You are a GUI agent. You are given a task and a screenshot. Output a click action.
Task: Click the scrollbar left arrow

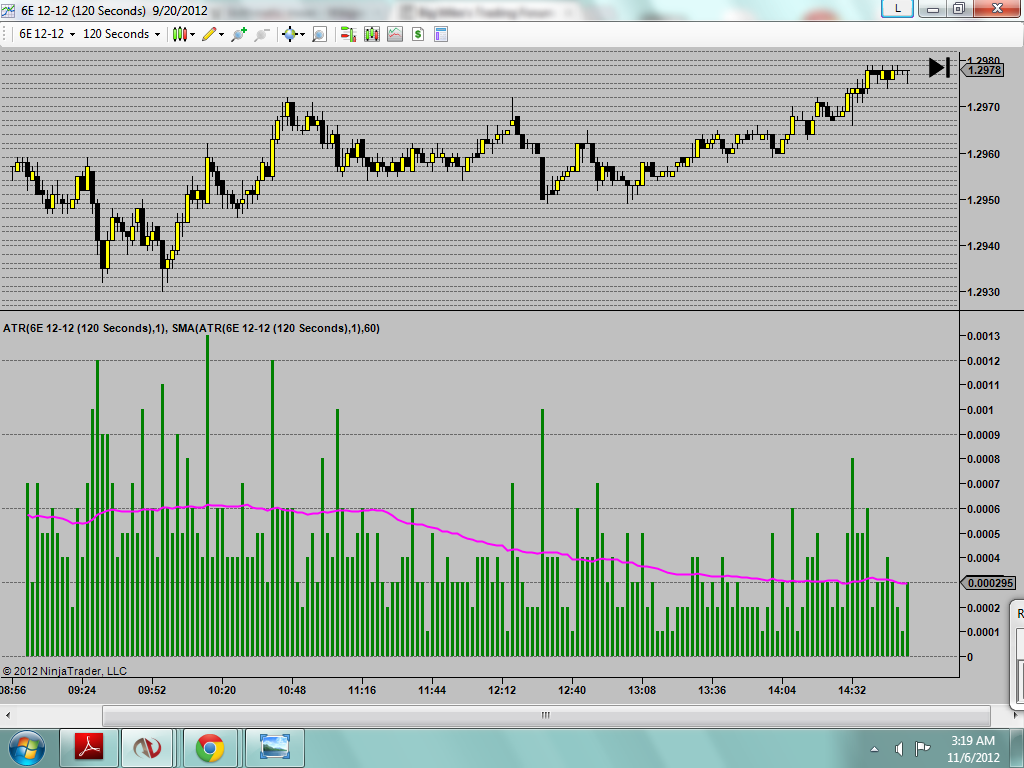pyautogui.click(x=7, y=715)
